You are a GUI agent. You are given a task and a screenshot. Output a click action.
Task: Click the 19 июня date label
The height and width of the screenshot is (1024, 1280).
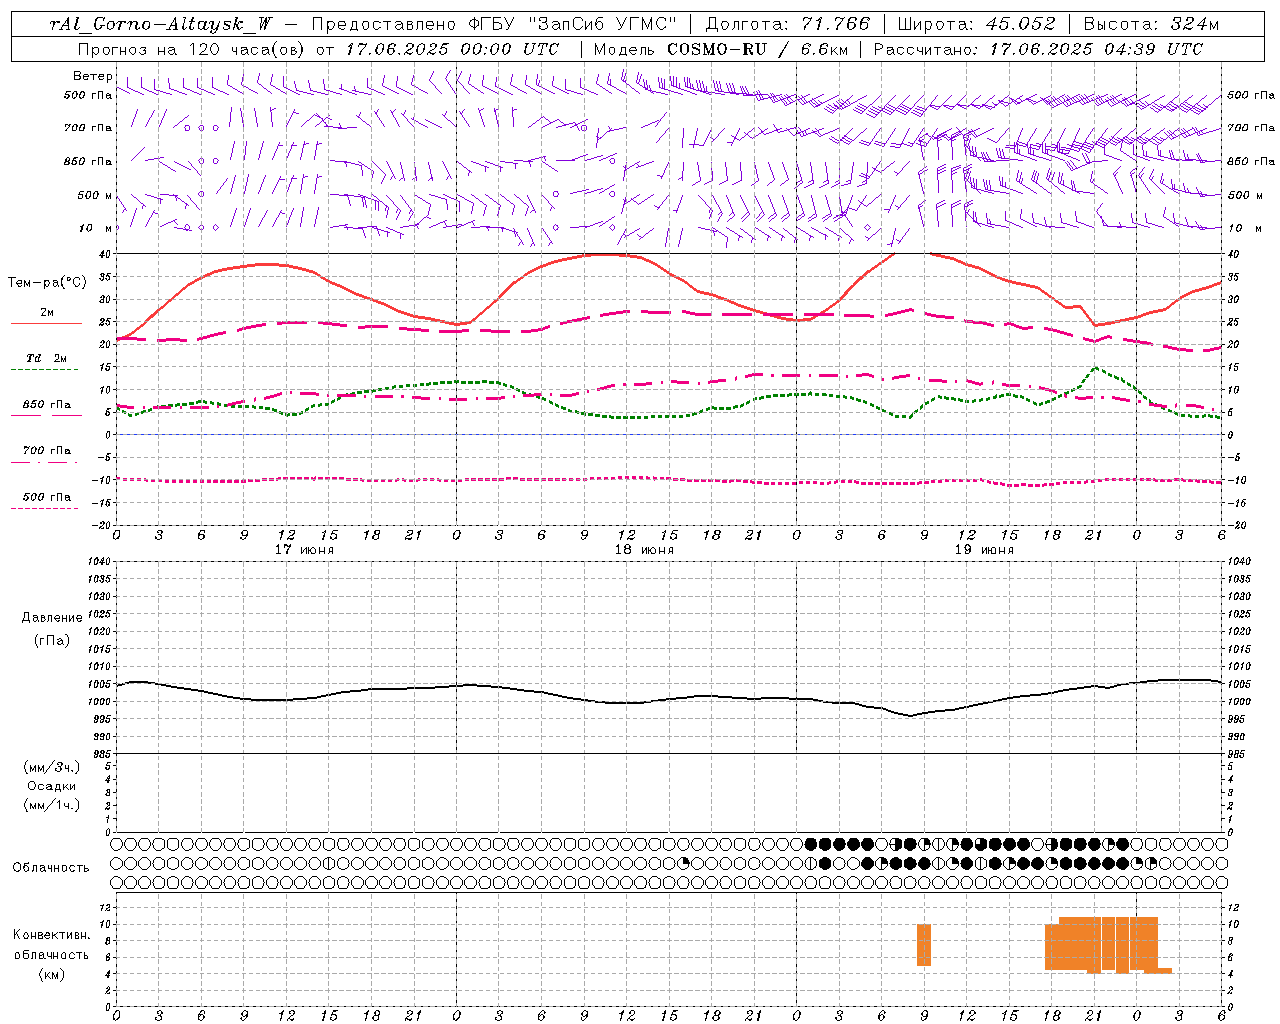pyautogui.click(x=984, y=550)
